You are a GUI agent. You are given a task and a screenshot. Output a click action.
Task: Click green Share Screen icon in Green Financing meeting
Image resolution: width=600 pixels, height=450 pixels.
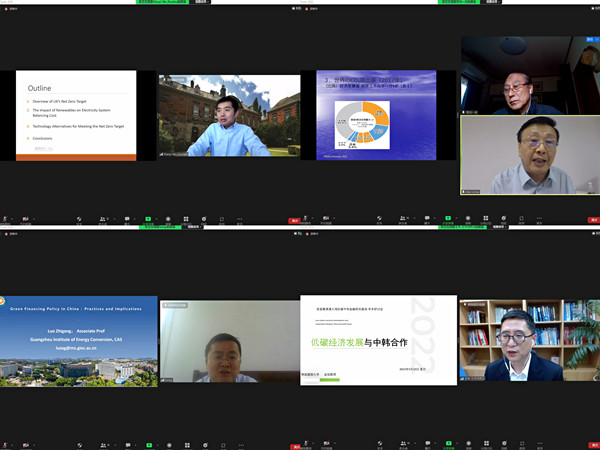(x=148, y=442)
